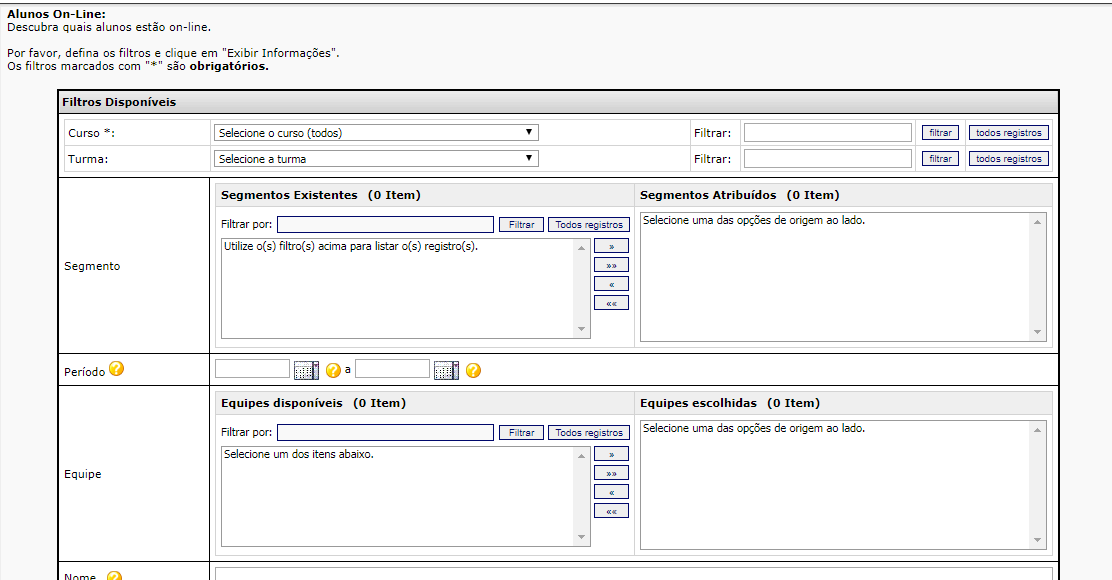Image resolution: width=1112 pixels, height=580 pixels.
Task: Click the Filtrar por field in Equipes disponíveis
Action: 385,433
